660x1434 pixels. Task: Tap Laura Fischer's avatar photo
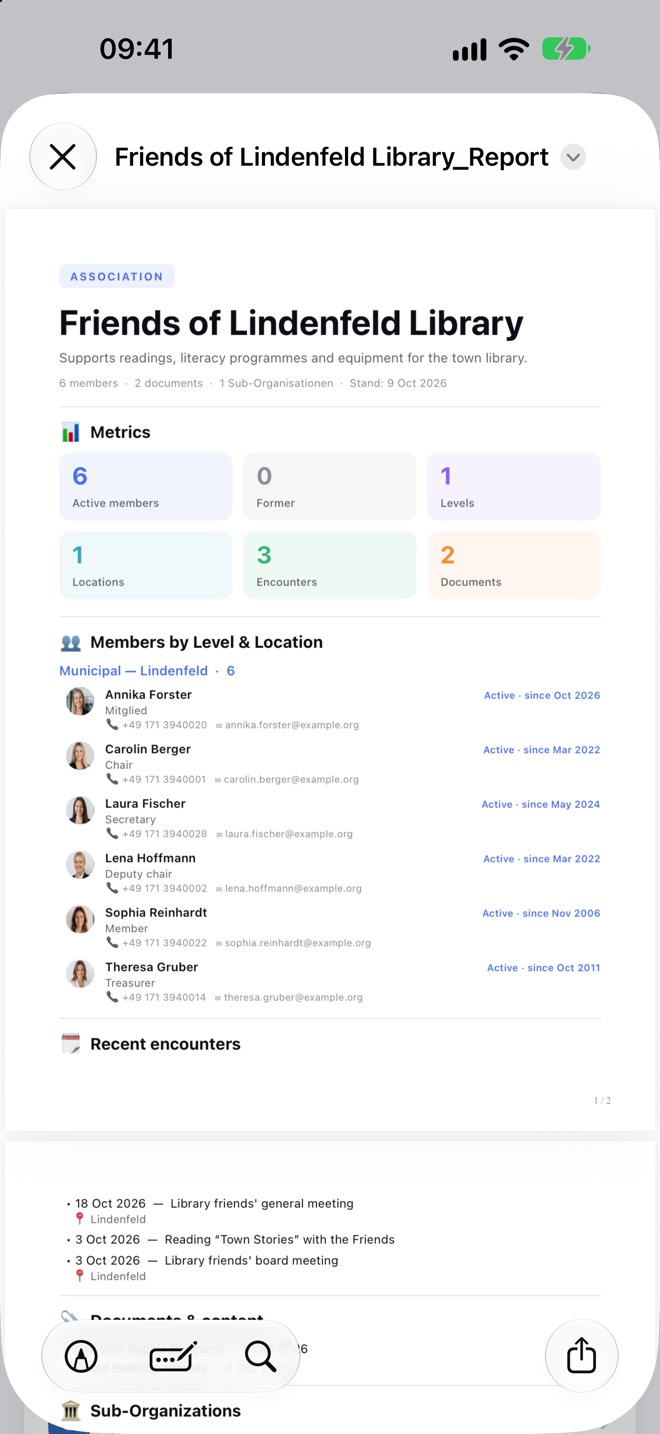pyautogui.click(x=80, y=810)
